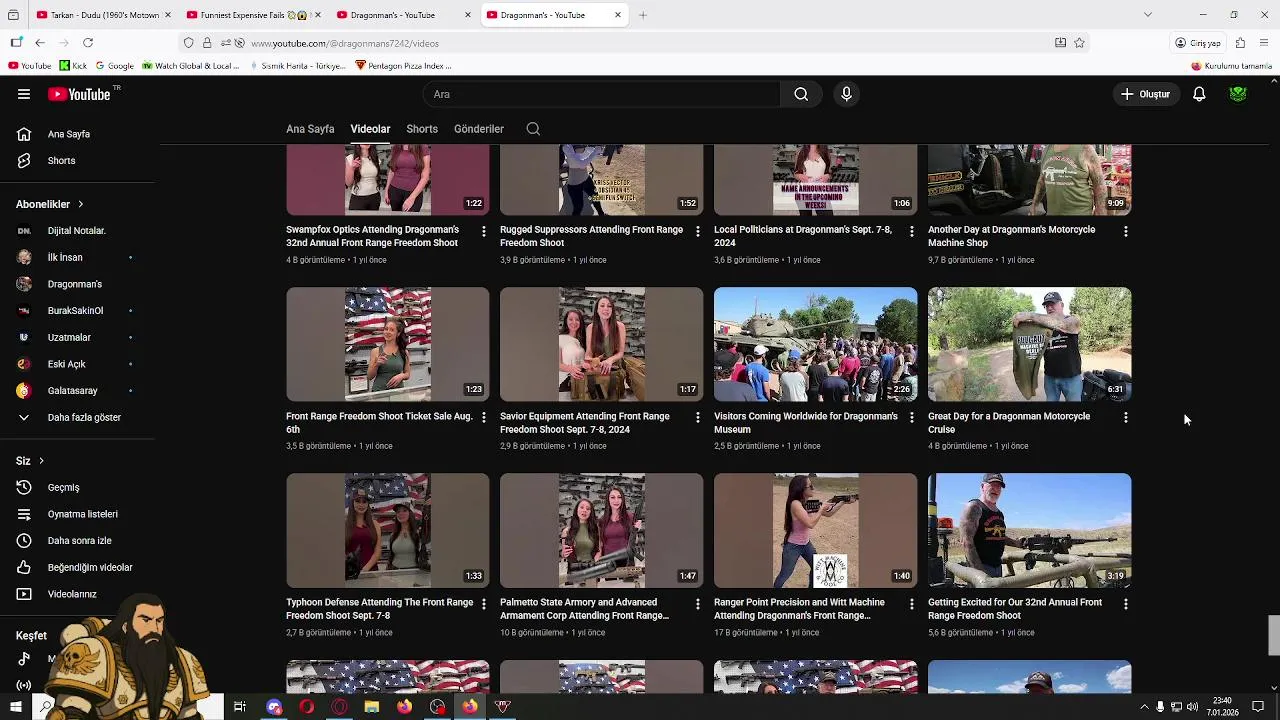Image resolution: width=1280 pixels, height=720 pixels.
Task: Open the notifications bell
Action: pos(1199,94)
